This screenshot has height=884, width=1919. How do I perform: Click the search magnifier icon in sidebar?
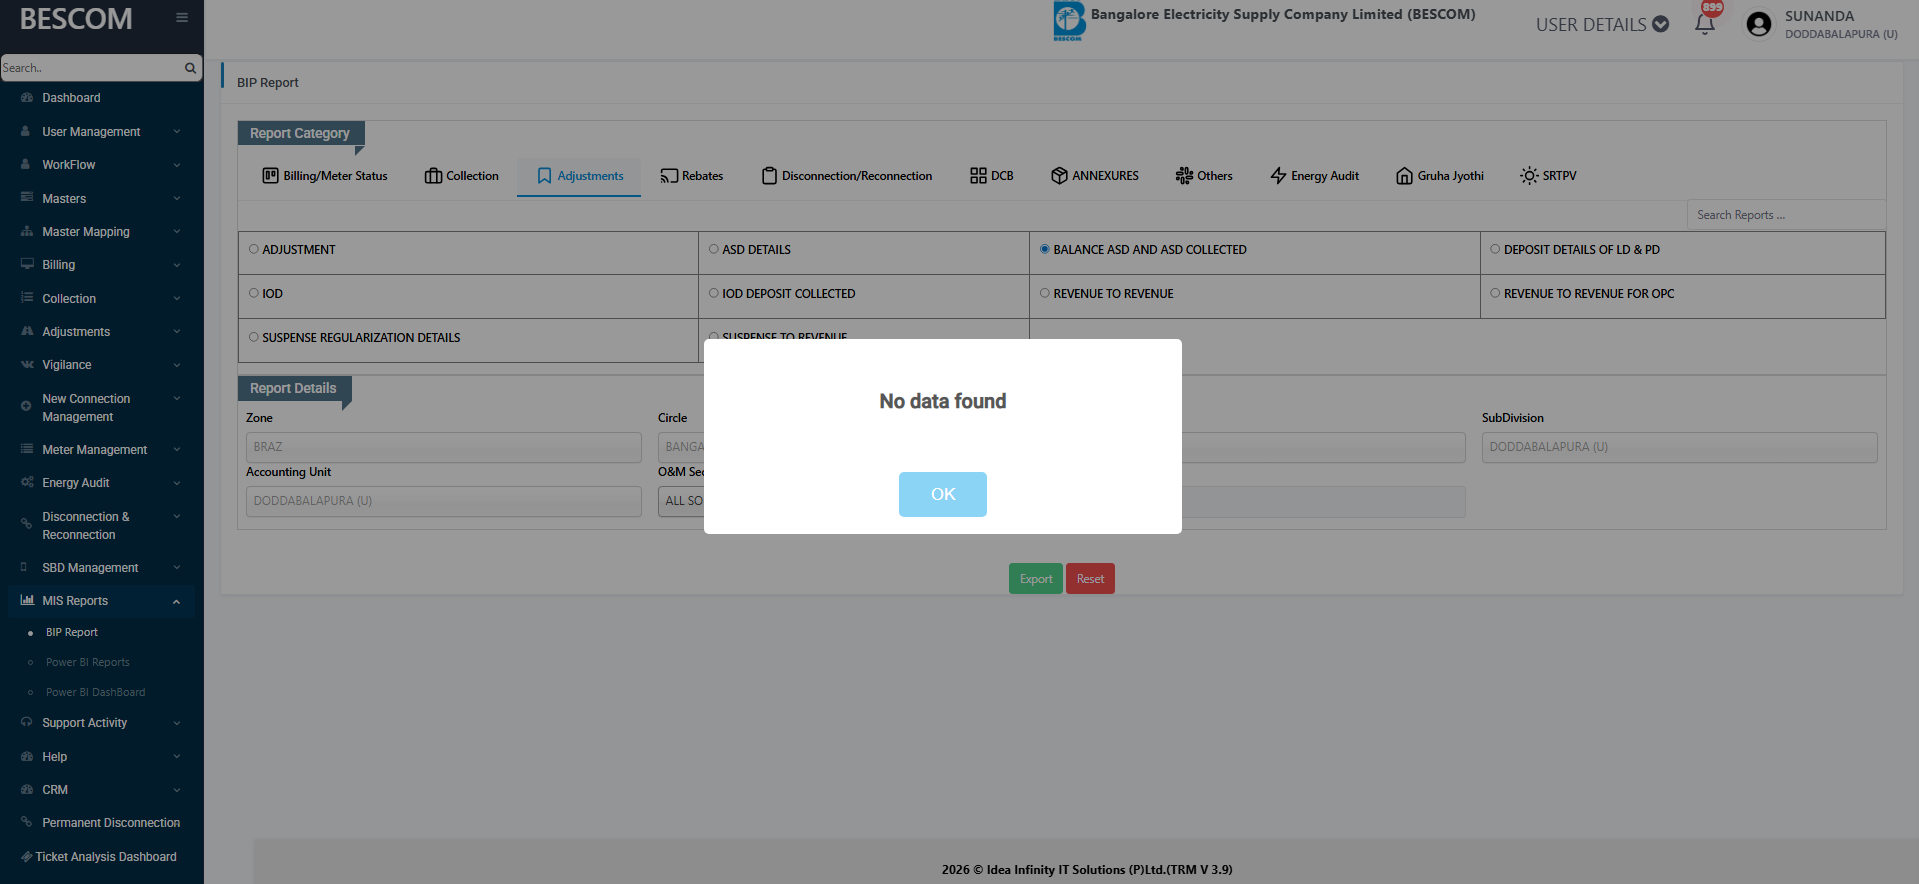pos(190,68)
